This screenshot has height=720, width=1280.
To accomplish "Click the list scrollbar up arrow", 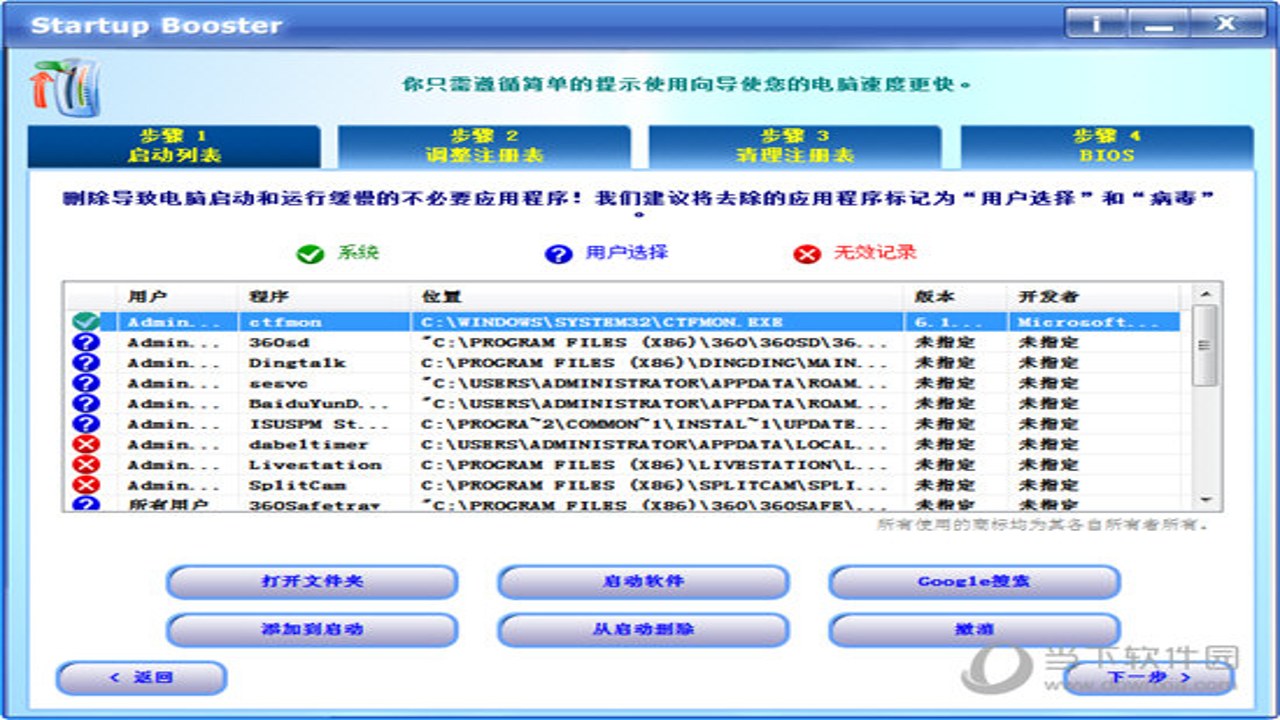I will click(1206, 294).
